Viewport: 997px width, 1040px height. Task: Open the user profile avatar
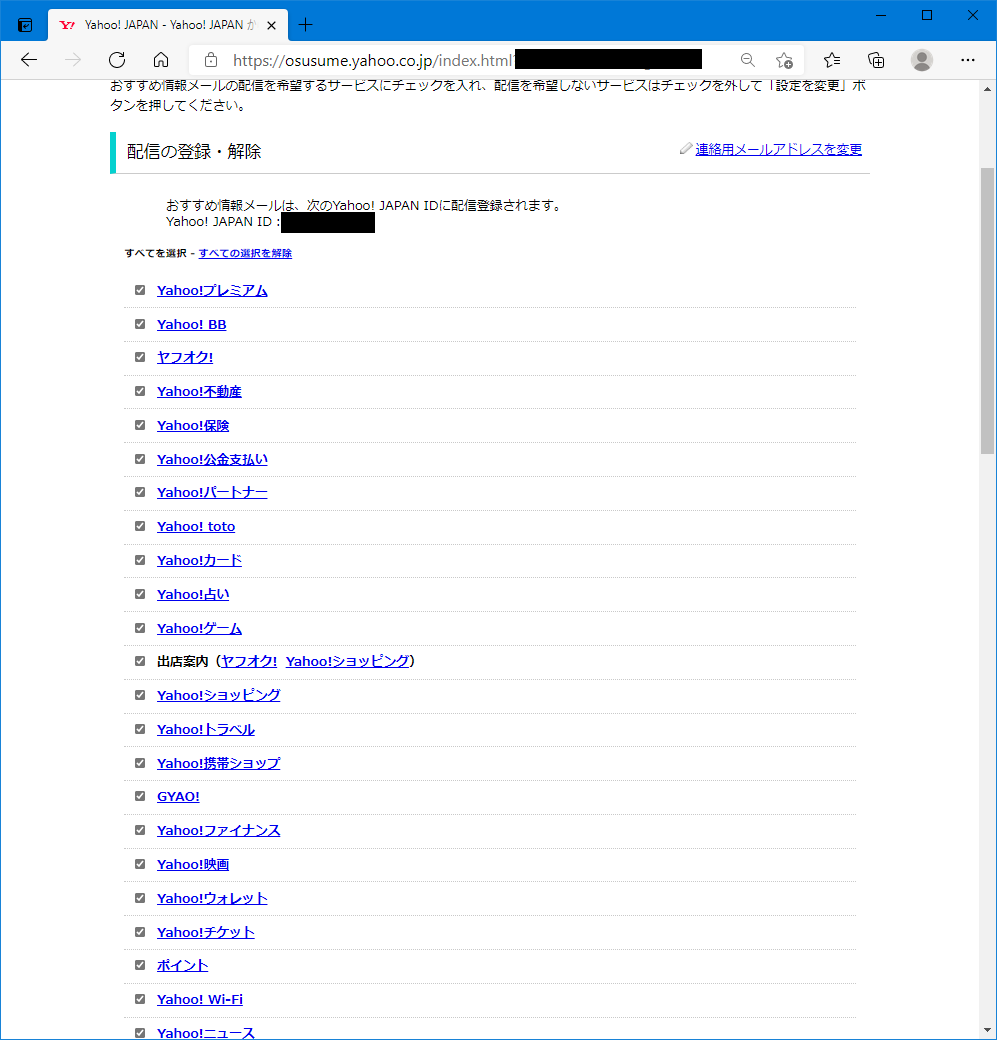click(922, 60)
